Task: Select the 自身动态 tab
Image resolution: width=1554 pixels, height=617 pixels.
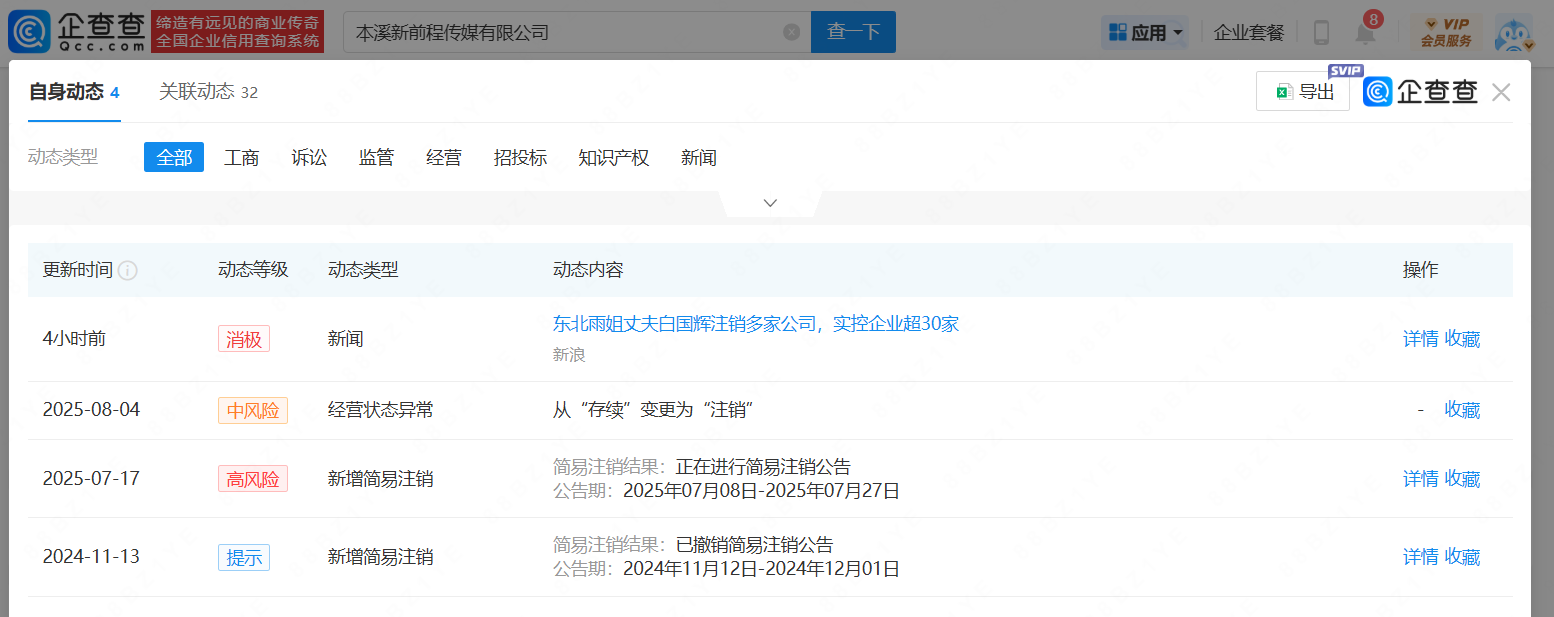Action: point(74,92)
